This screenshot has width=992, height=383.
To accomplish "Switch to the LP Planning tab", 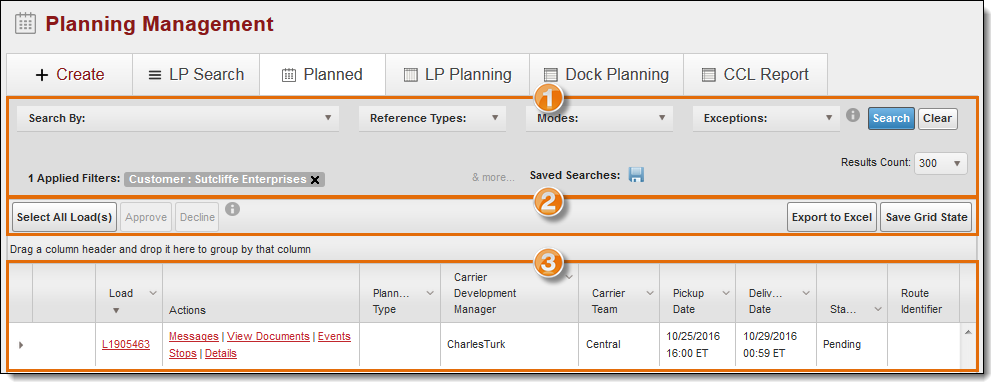I will point(457,75).
